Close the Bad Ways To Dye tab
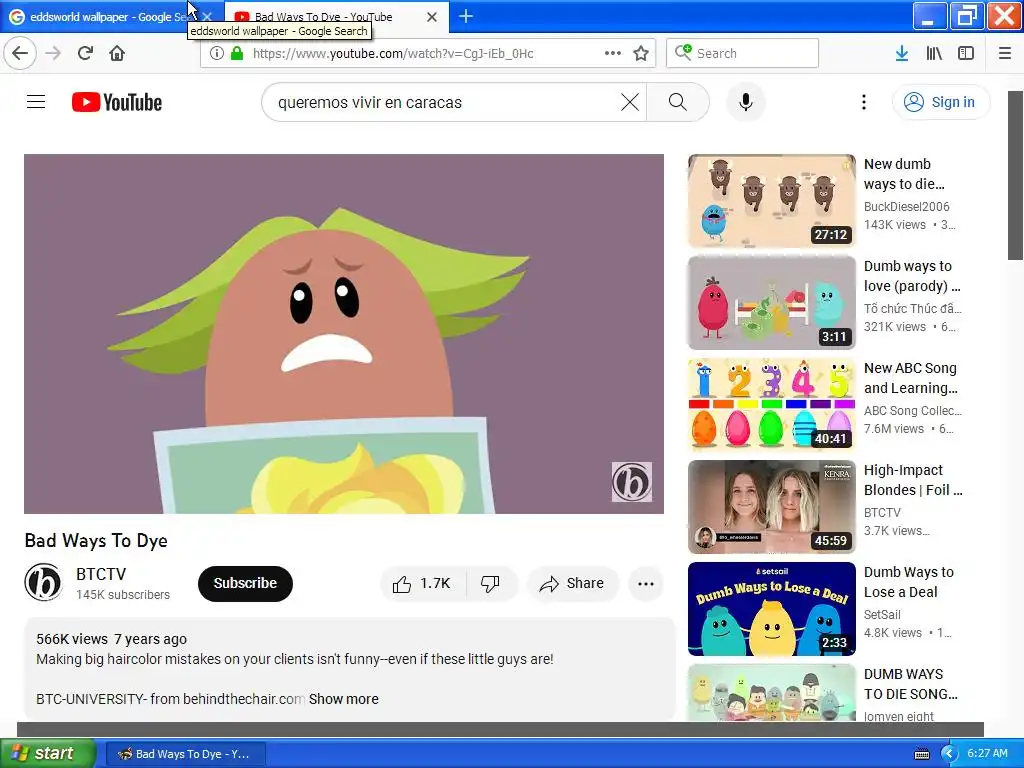 432,17
